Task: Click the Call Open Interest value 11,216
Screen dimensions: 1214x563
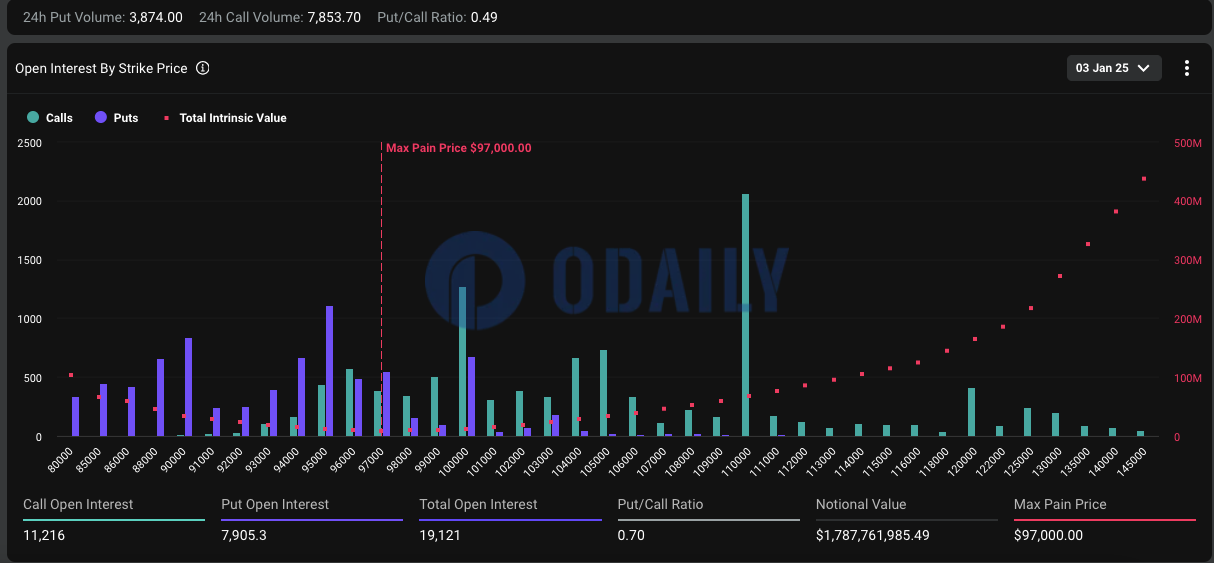Action: (43, 535)
